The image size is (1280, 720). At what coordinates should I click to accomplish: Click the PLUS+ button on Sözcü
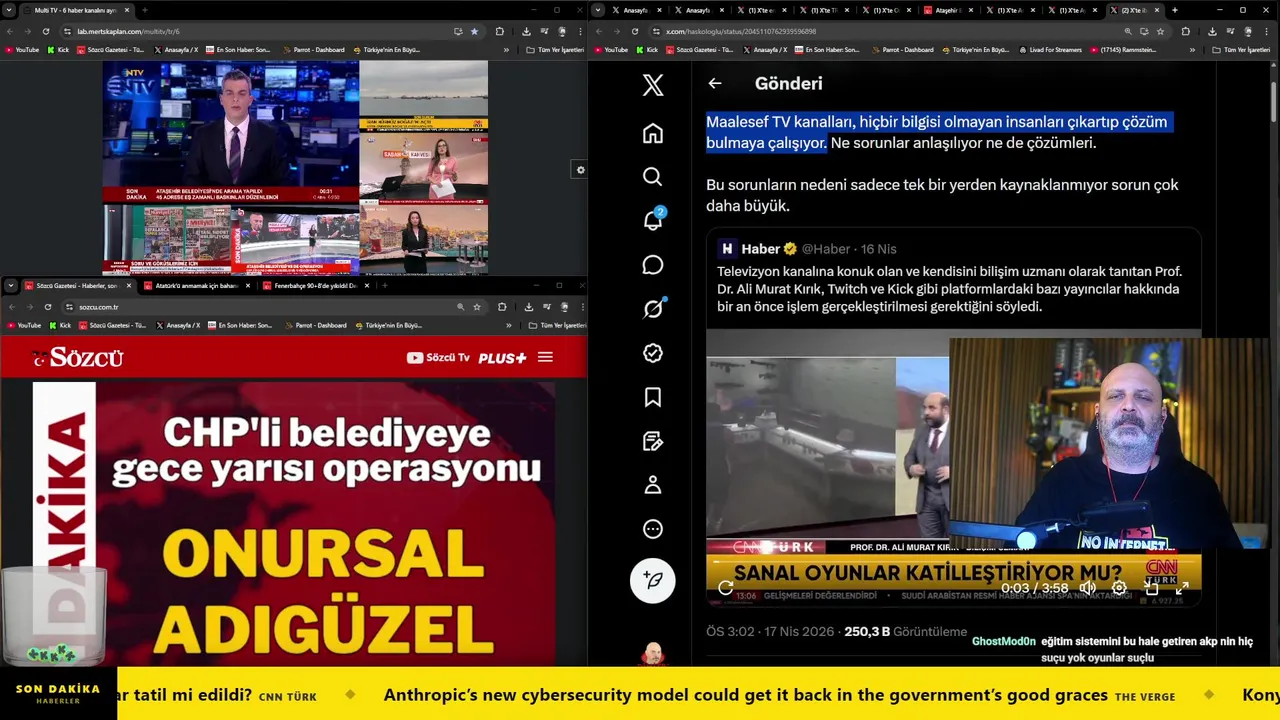(x=502, y=357)
